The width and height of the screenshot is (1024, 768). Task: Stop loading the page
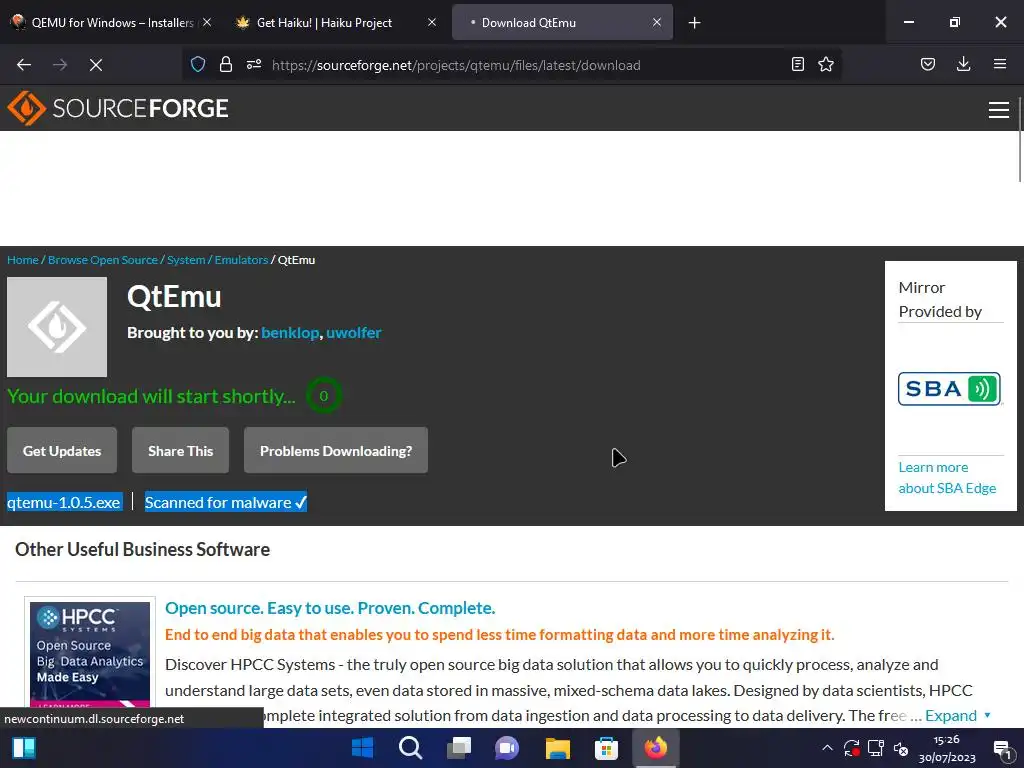point(96,65)
